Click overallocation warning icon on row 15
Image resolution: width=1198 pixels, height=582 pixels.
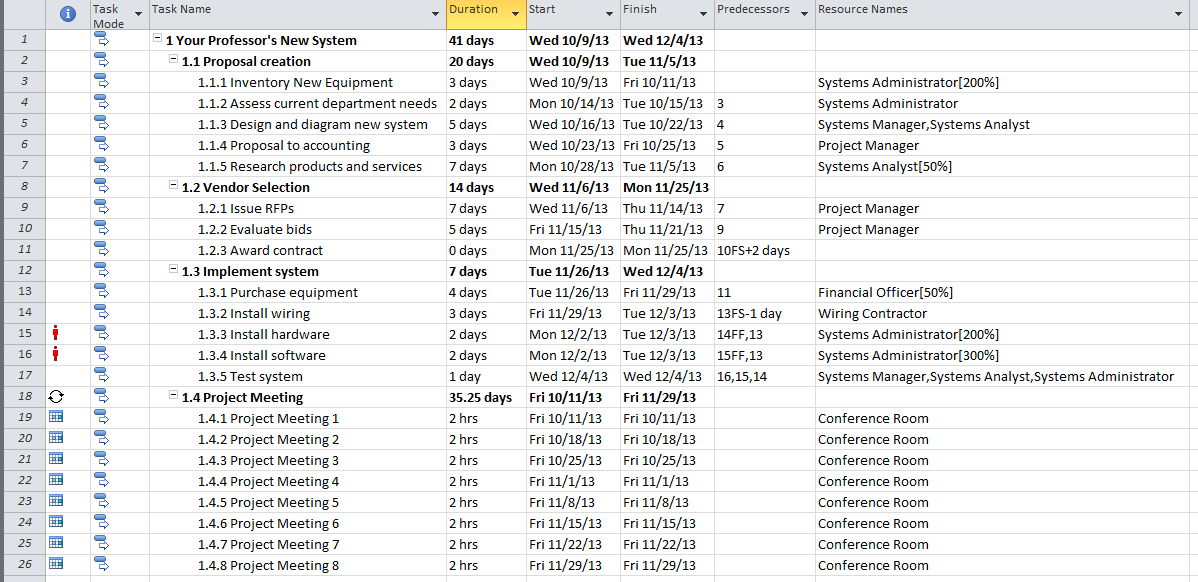56,334
